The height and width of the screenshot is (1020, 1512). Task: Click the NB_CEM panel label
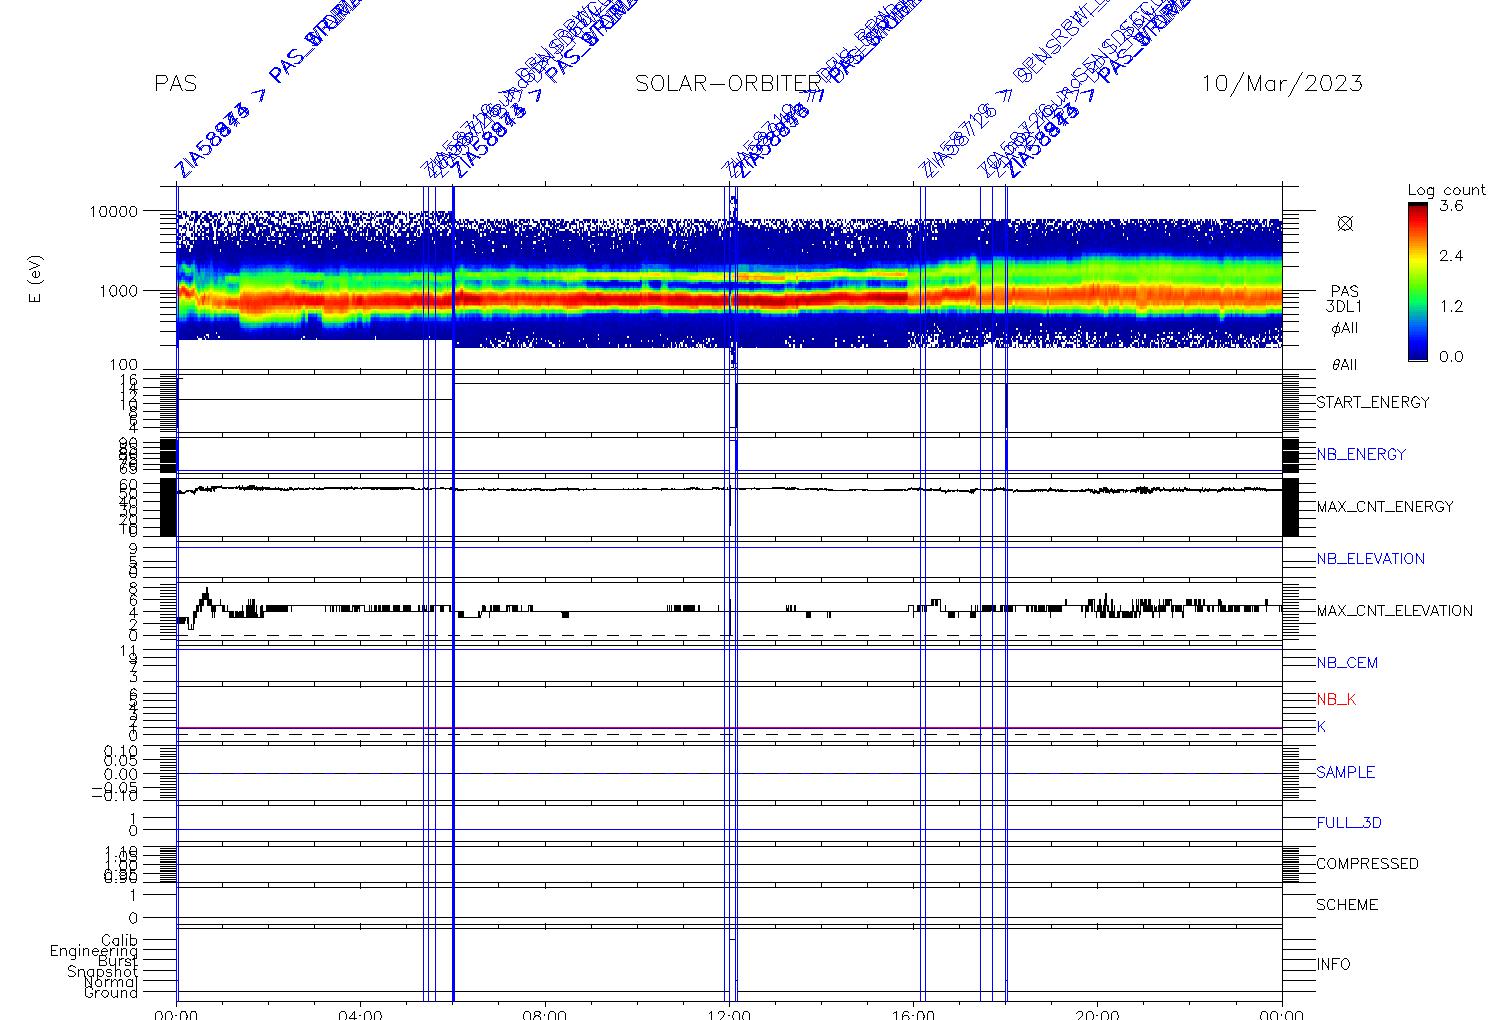pos(1347,662)
